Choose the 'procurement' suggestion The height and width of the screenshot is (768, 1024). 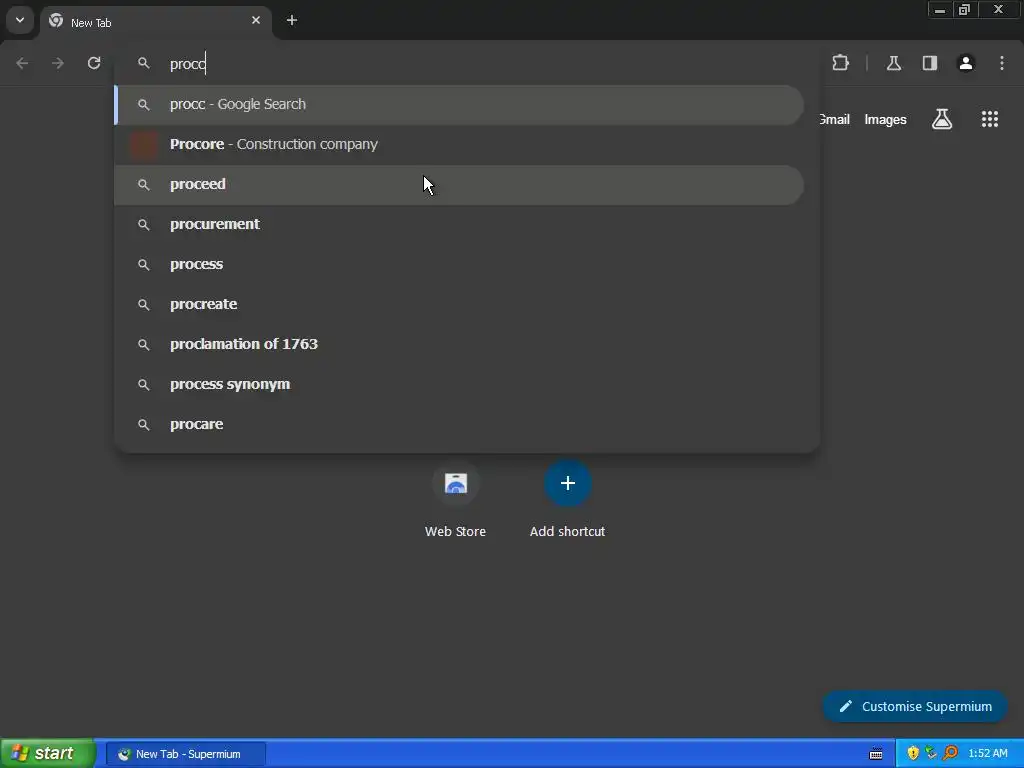tap(459, 225)
